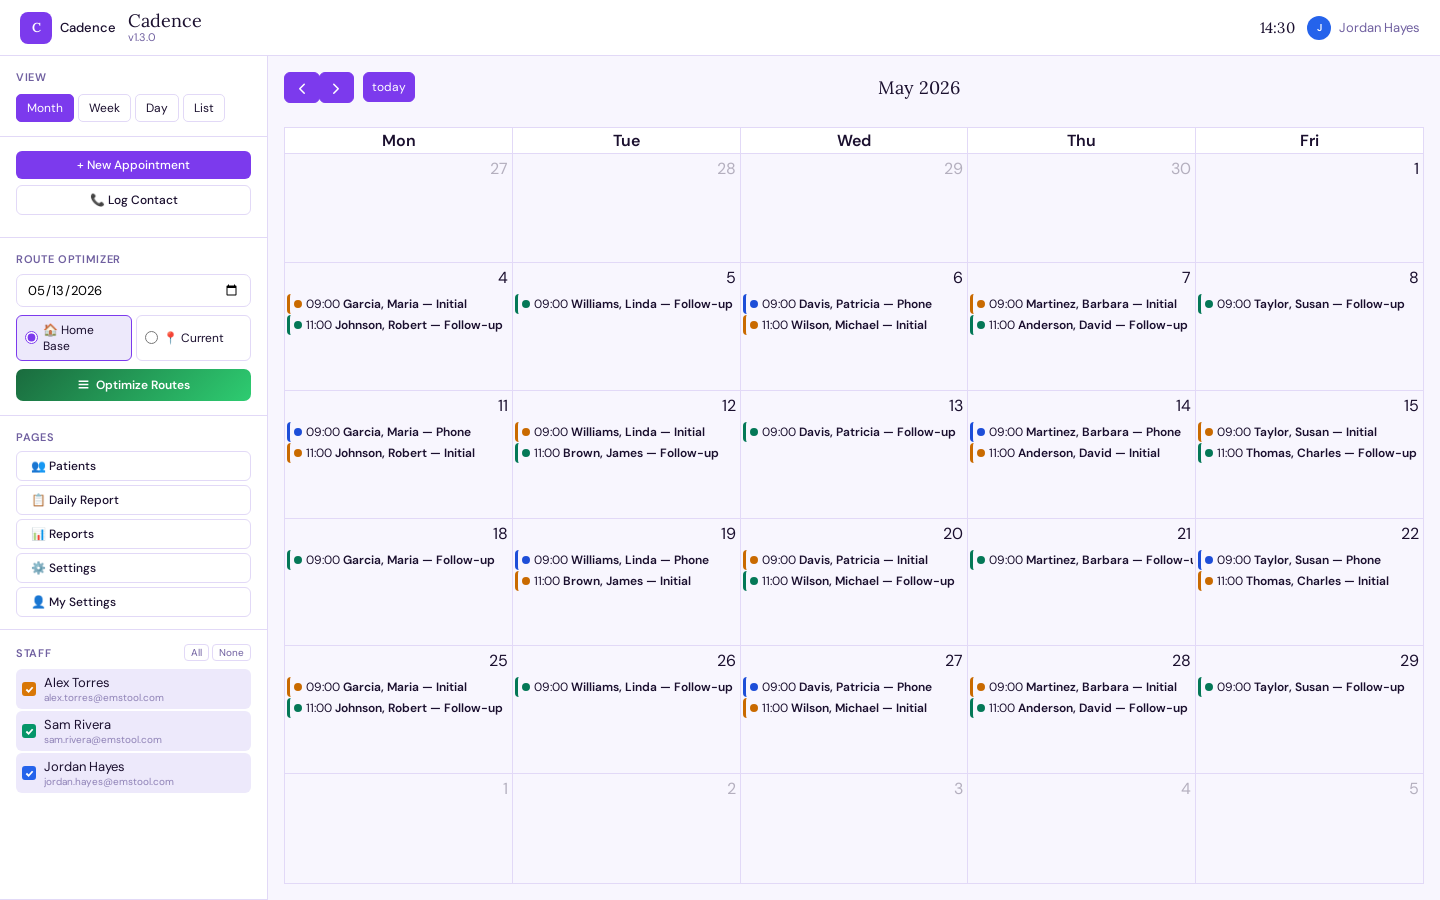Toggle Alex Torres staff checkbox
1440x900 pixels.
point(29,689)
